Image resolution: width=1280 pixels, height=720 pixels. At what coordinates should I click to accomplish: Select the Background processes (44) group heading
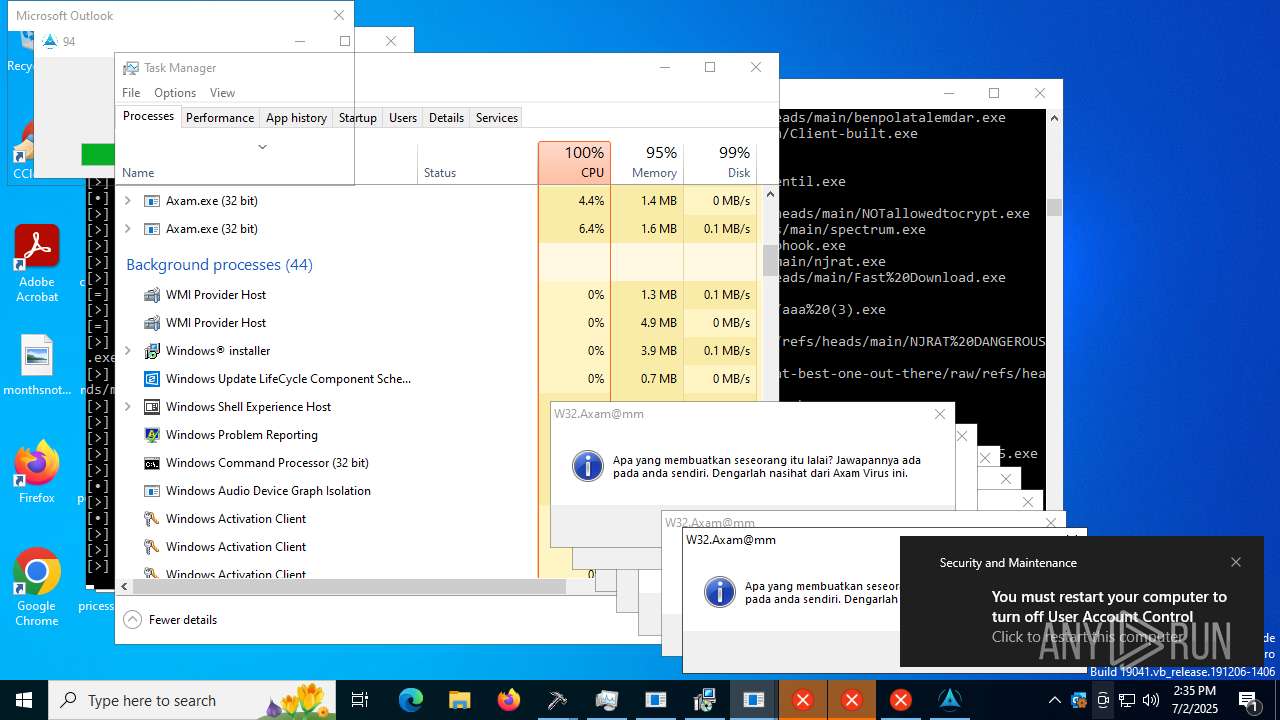coord(219,265)
